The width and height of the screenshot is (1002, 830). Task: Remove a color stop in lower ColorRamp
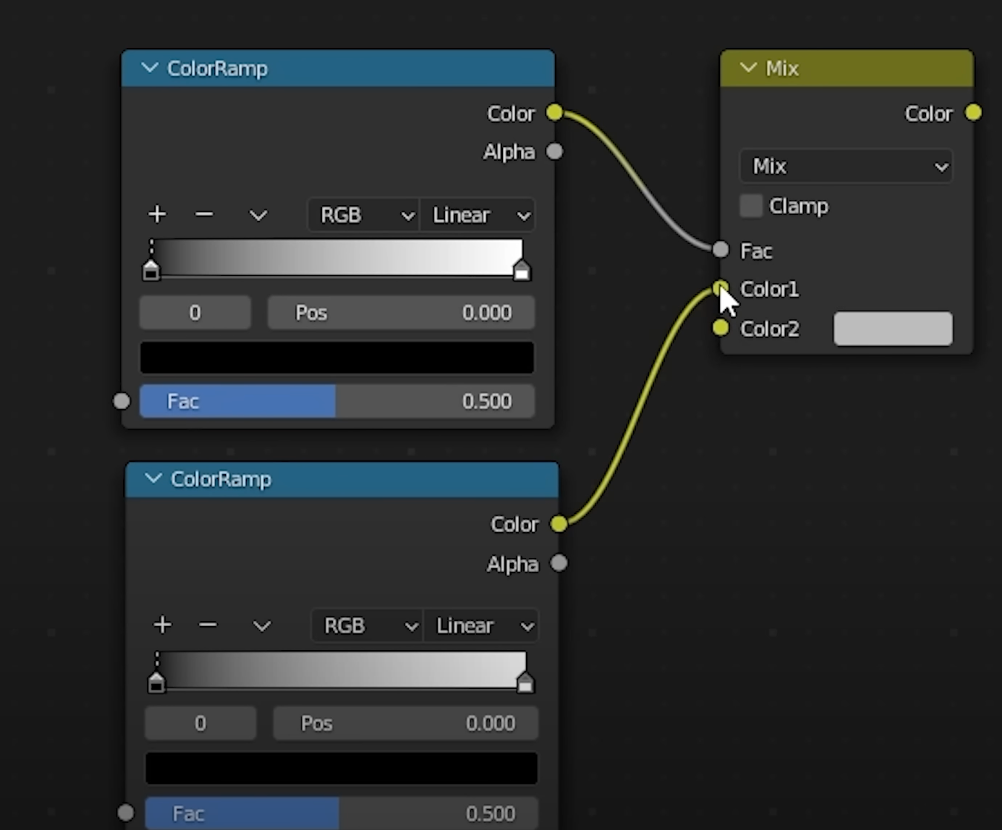208,625
